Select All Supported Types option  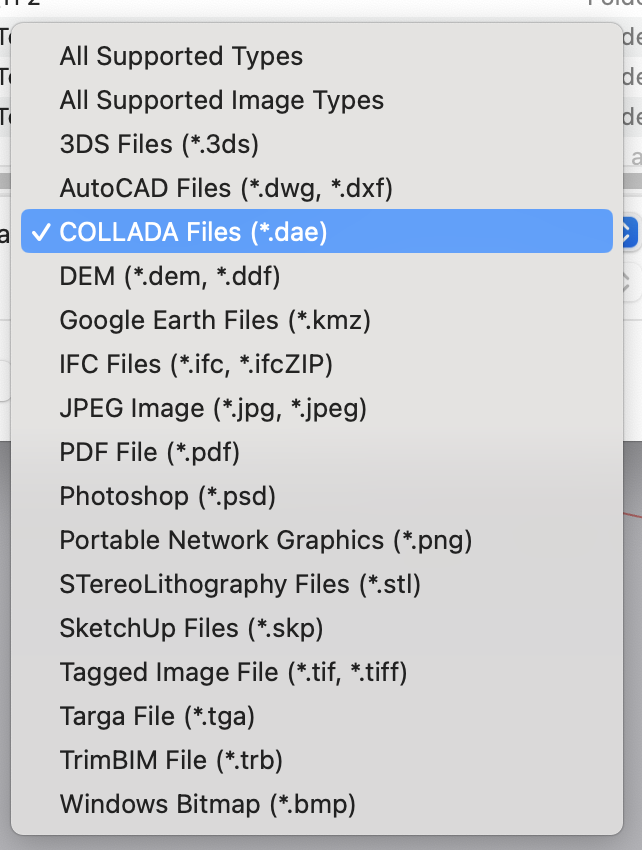pyautogui.click(x=181, y=56)
